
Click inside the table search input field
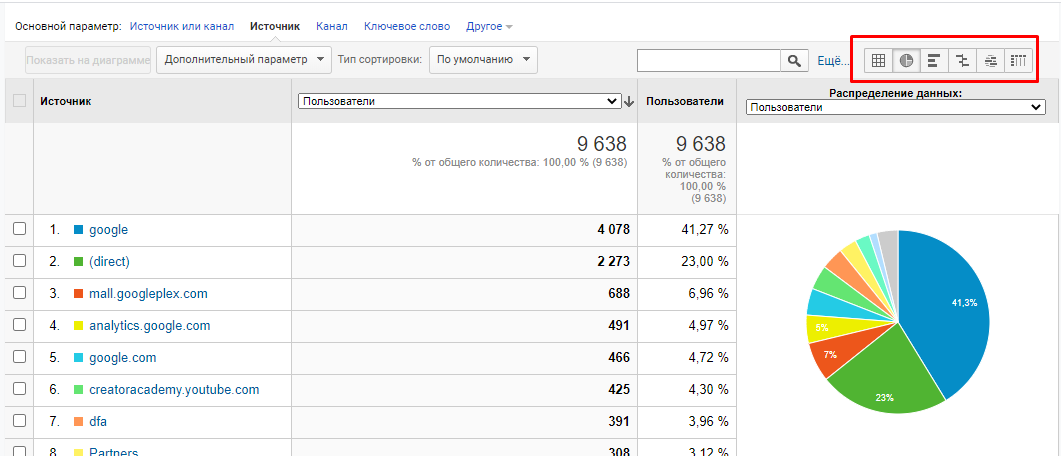point(708,60)
